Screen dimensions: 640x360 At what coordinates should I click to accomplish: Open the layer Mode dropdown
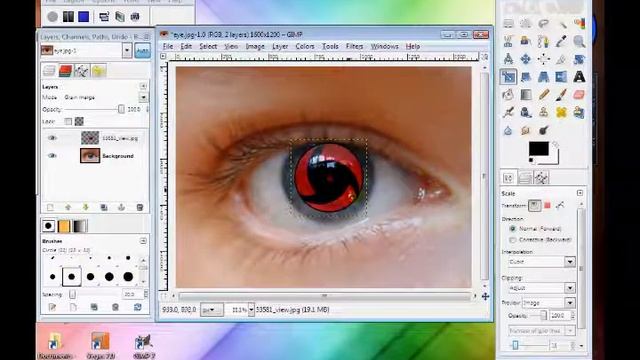point(143,97)
